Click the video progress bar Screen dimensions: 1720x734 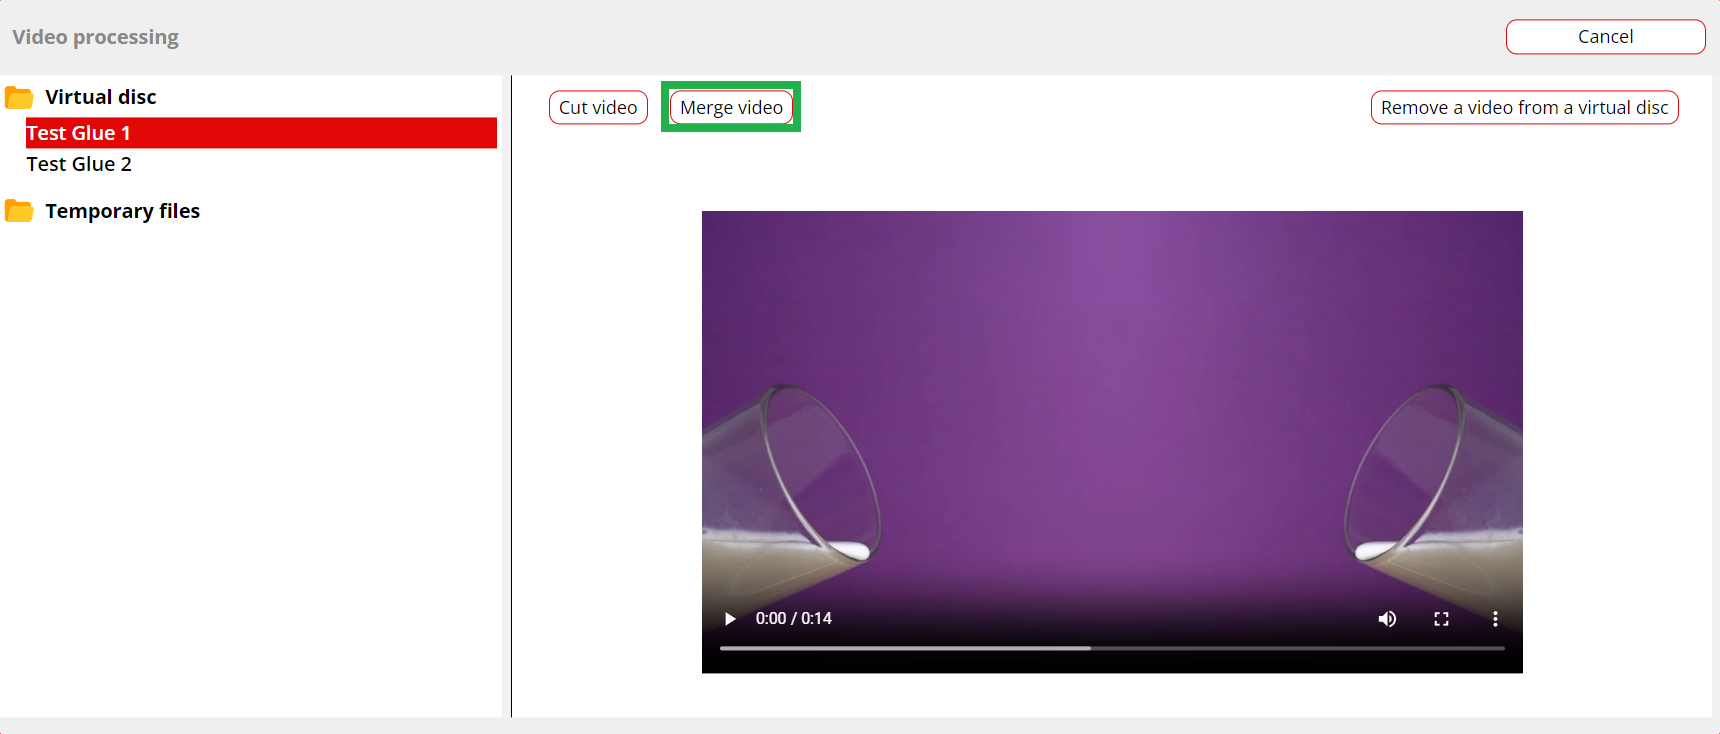tap(1112, 648)
